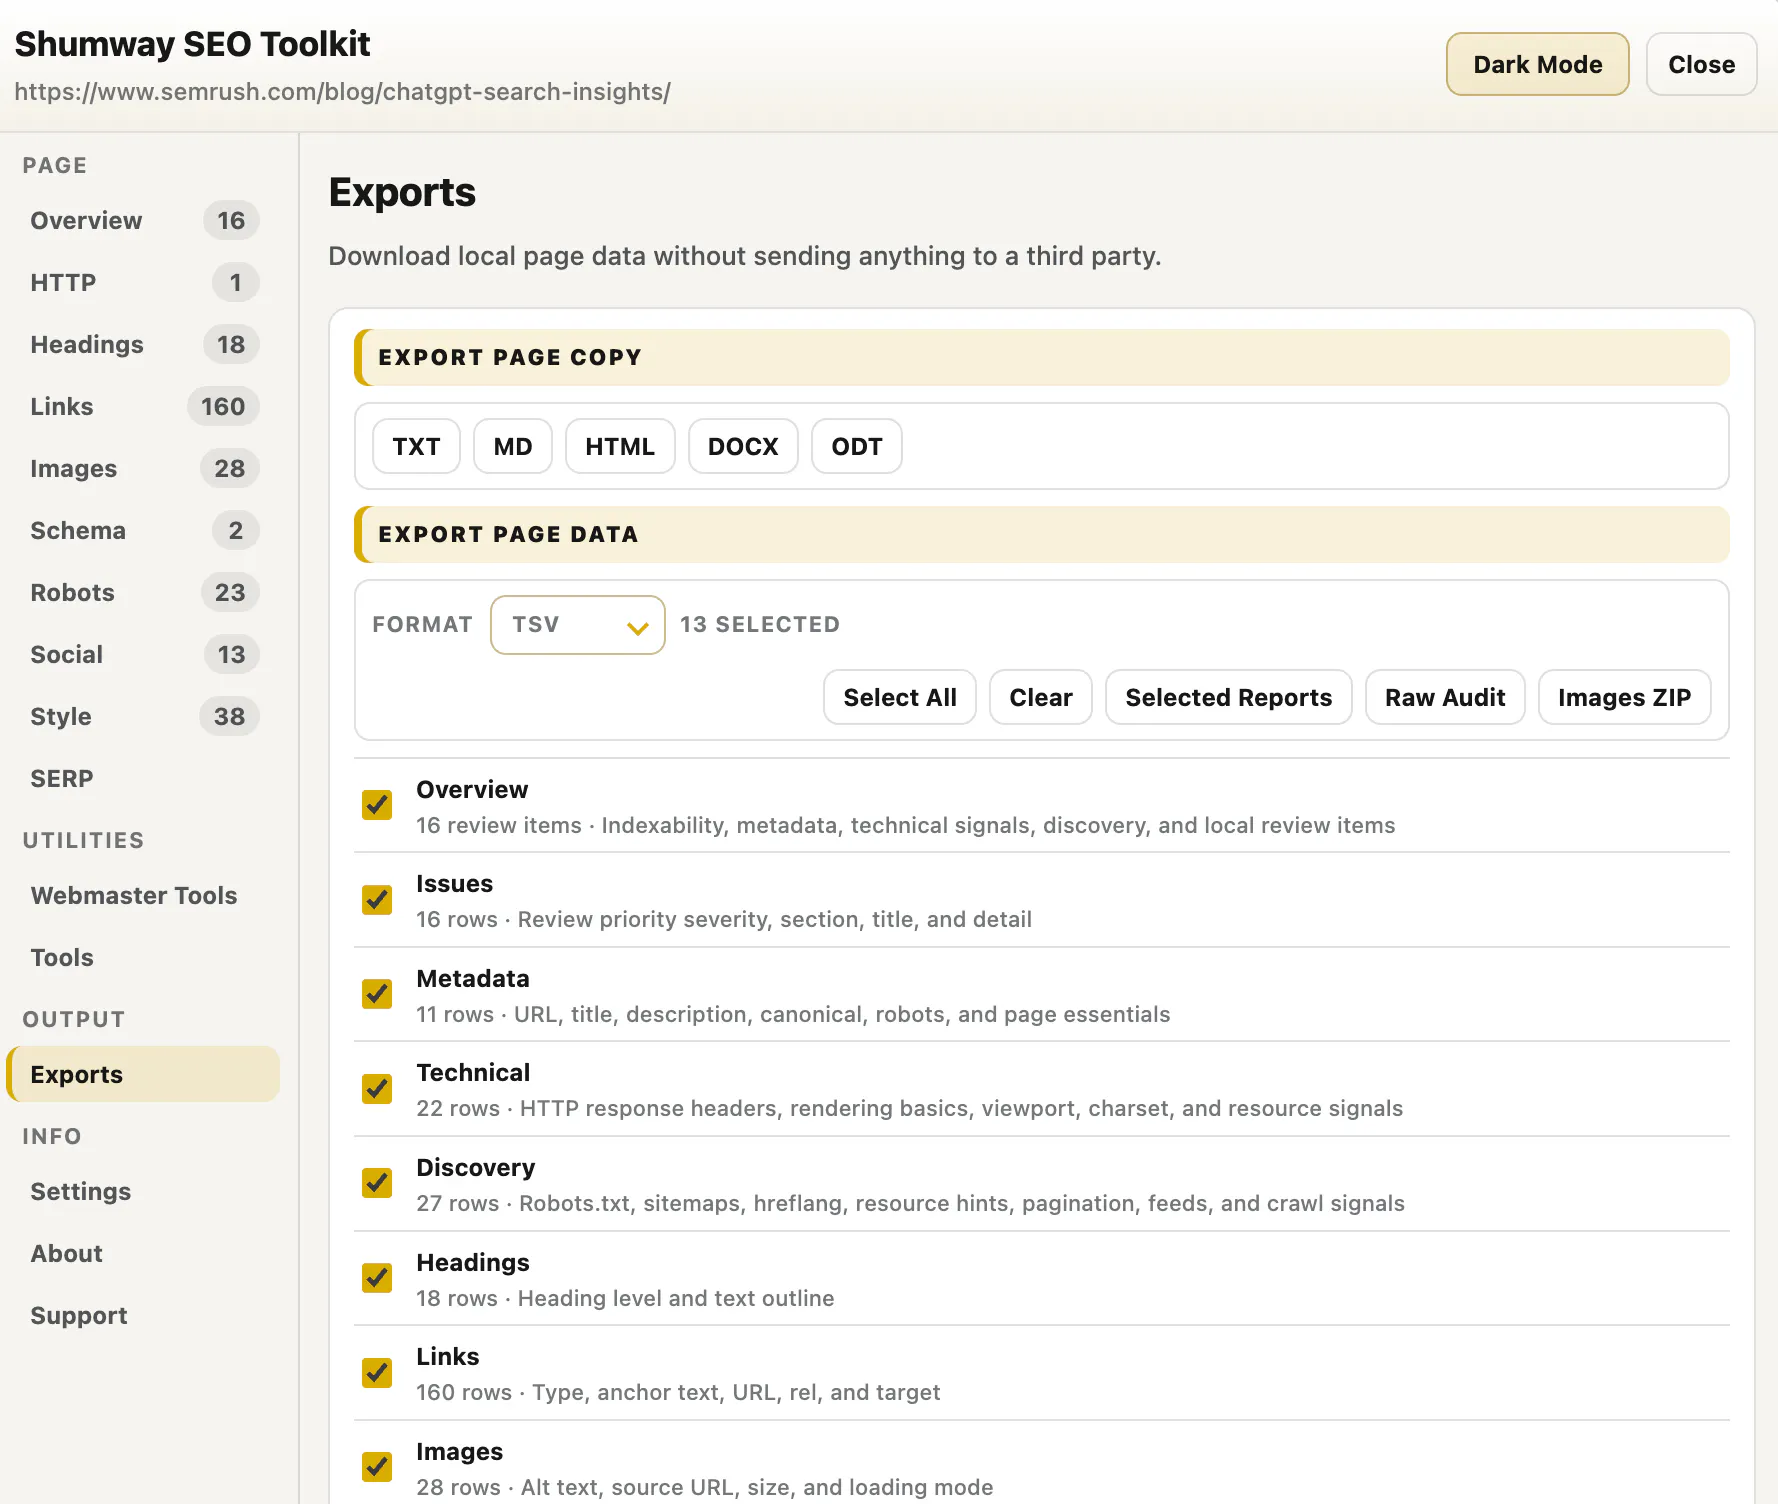Click '27 rows · Robots.txt, sitemaps' description
The image size is (1778, 1504).
[910, 1203]
